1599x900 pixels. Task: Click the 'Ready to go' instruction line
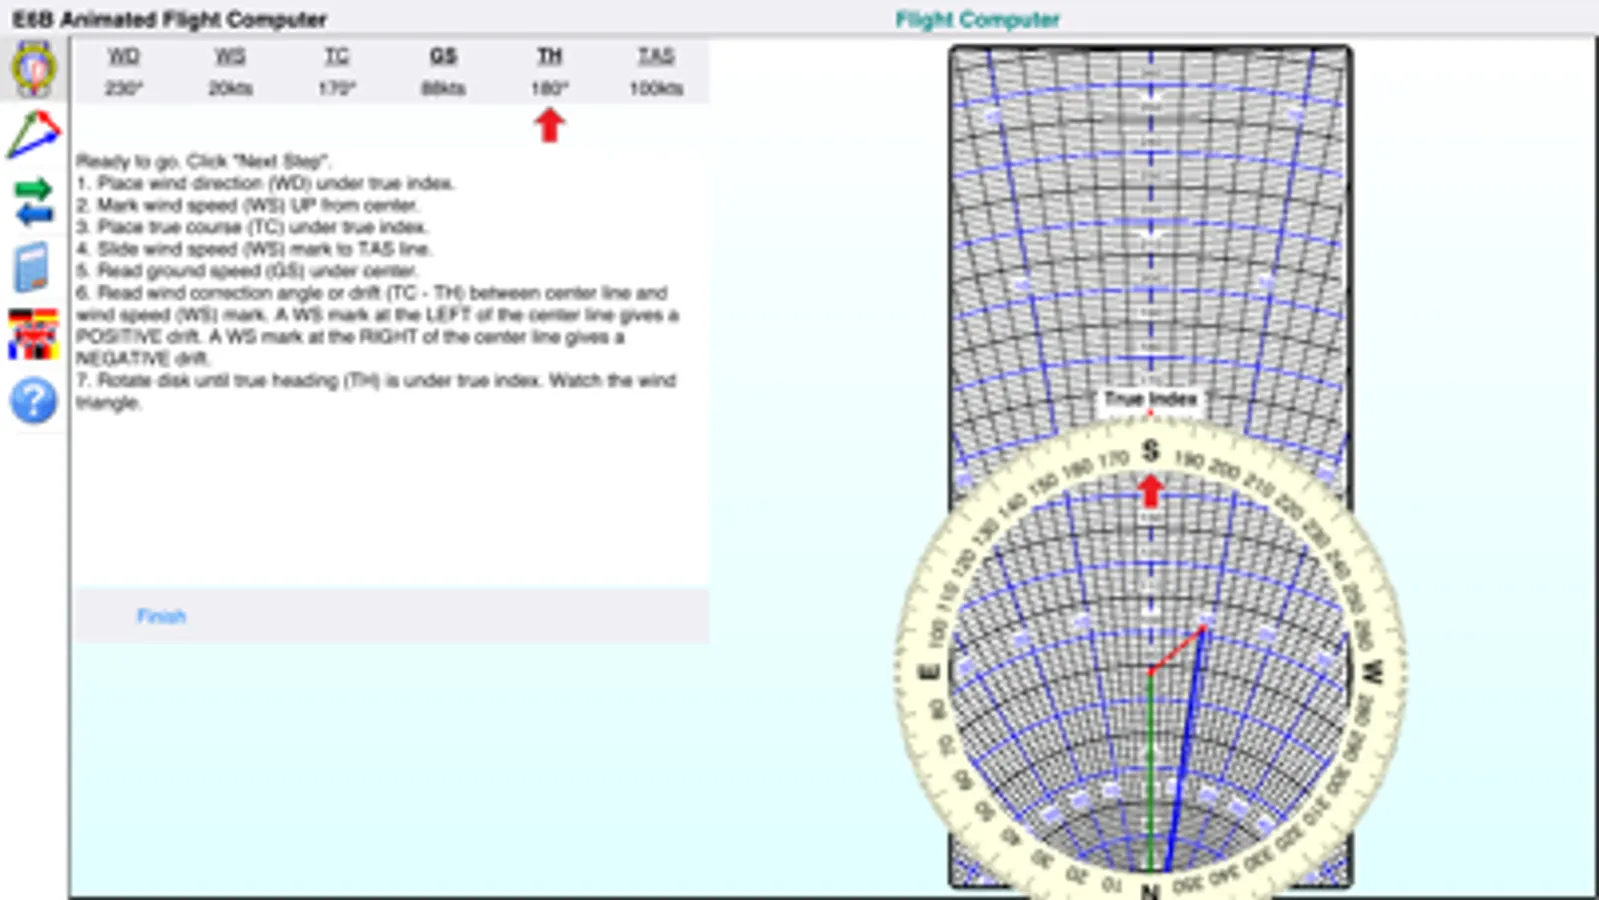pyautogui.click(x=203, y=161)
